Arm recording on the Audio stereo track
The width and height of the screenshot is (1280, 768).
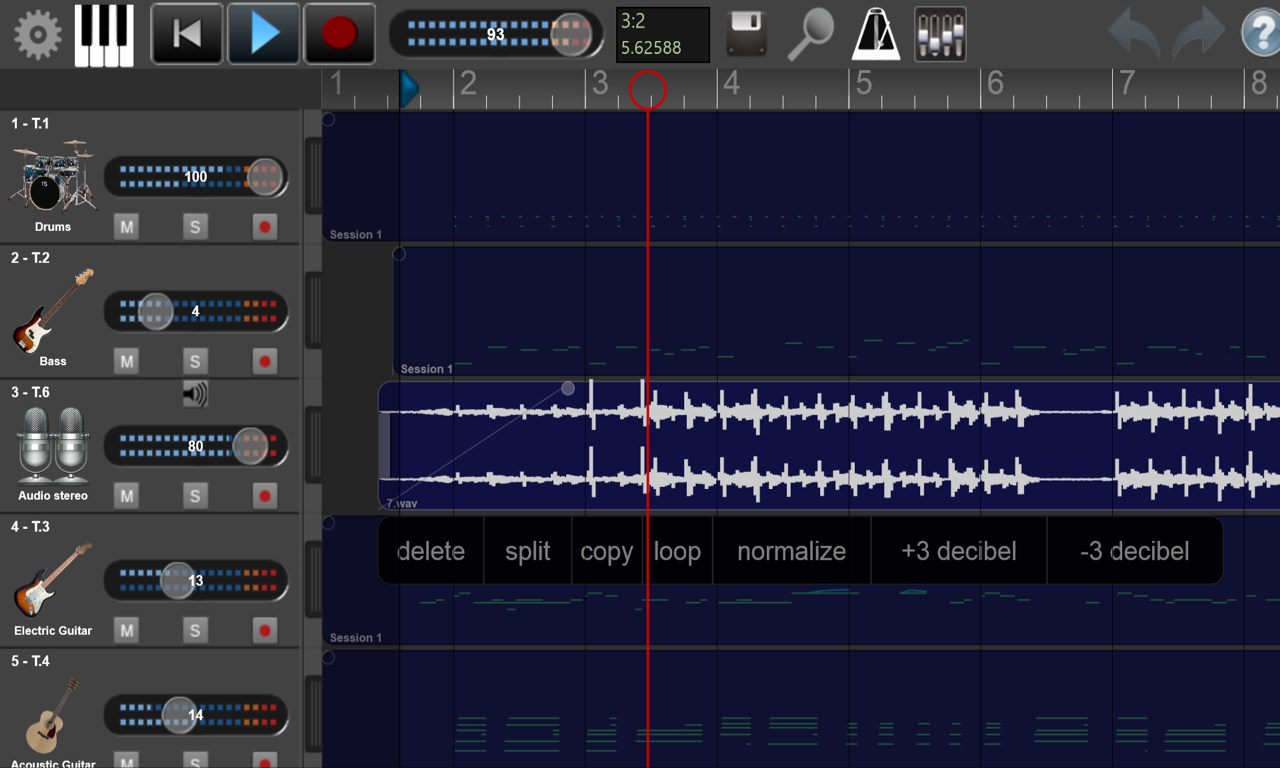point(264,495)
